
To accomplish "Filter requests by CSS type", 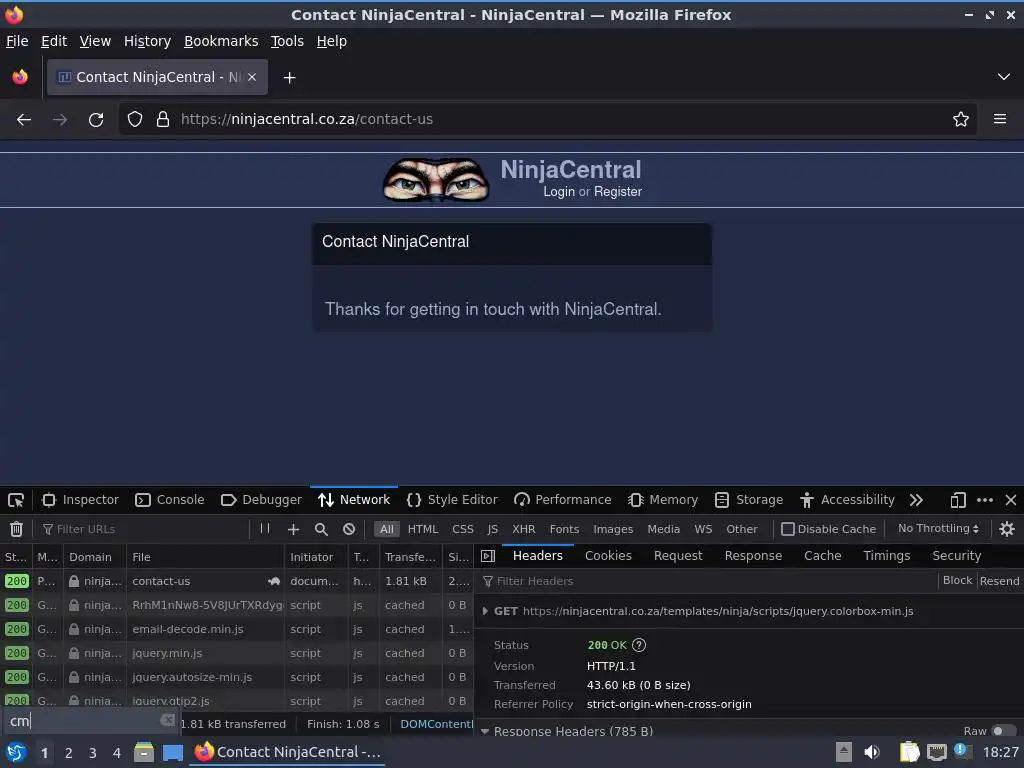I will (462, 529).
